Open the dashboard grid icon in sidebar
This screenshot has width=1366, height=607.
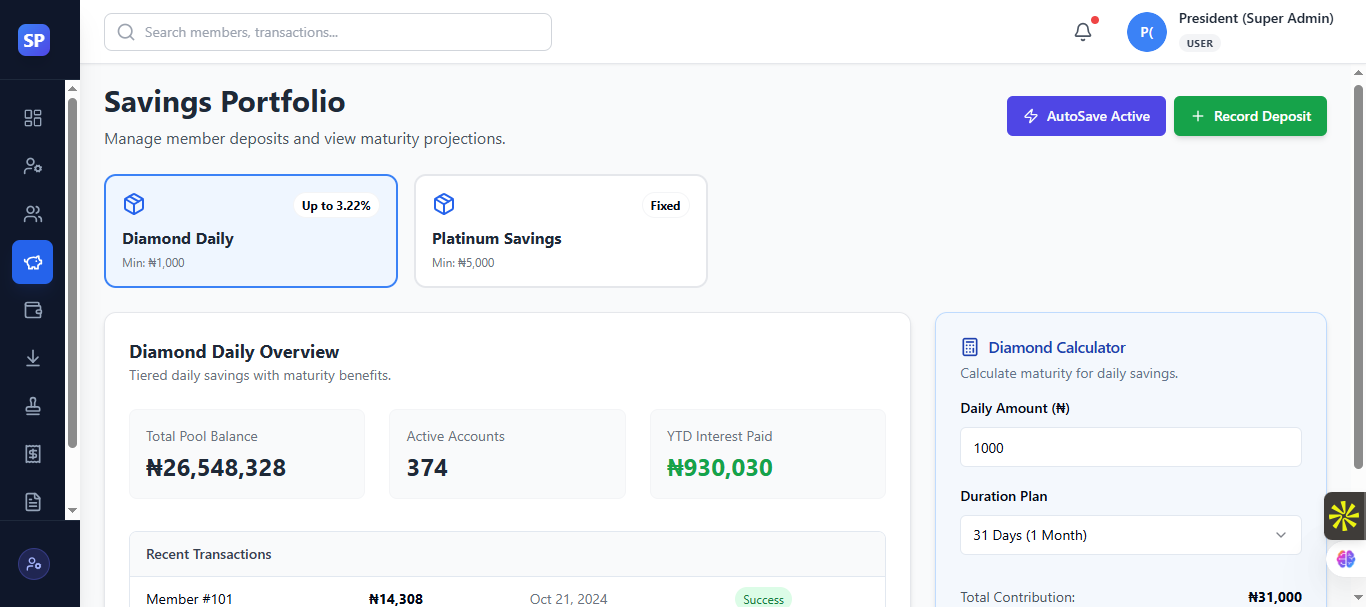click(x=33, y=118)
